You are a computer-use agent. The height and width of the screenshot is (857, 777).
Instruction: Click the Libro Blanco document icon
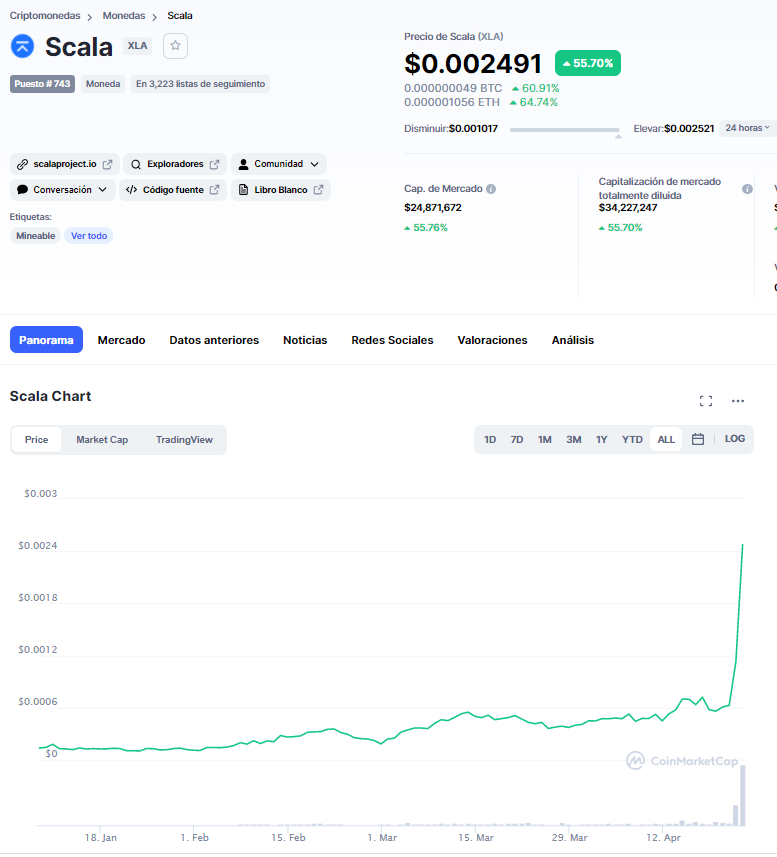click(244, 190)
